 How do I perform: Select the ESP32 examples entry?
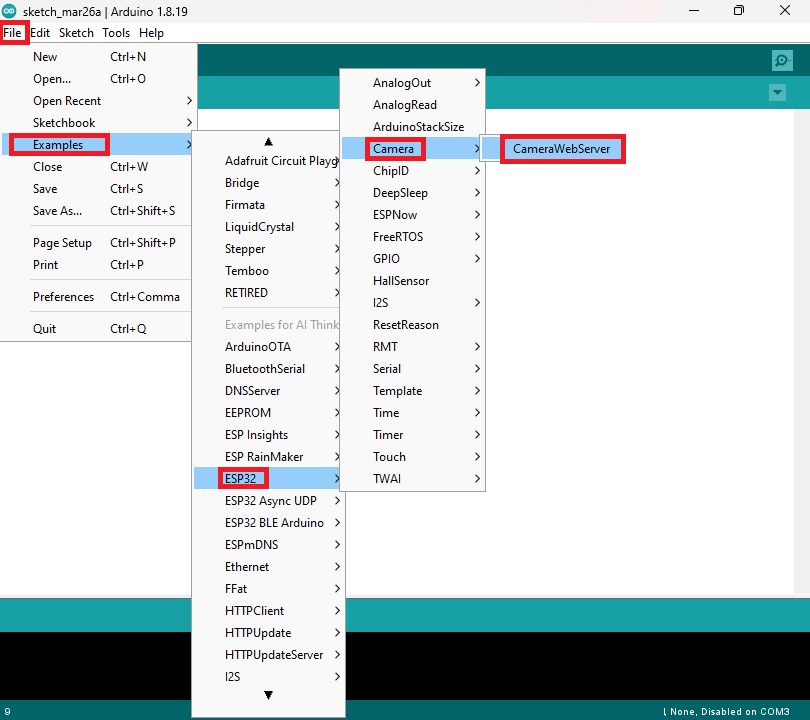coord(267,479)
